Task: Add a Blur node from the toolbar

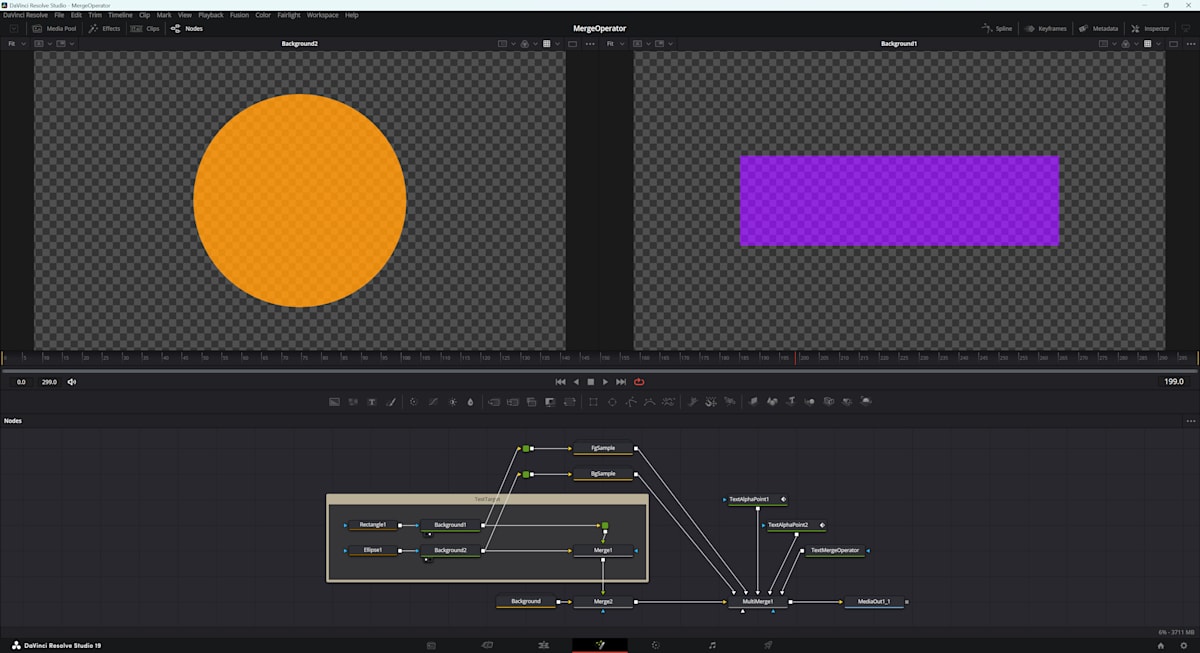Action: [x=471, y=402]
